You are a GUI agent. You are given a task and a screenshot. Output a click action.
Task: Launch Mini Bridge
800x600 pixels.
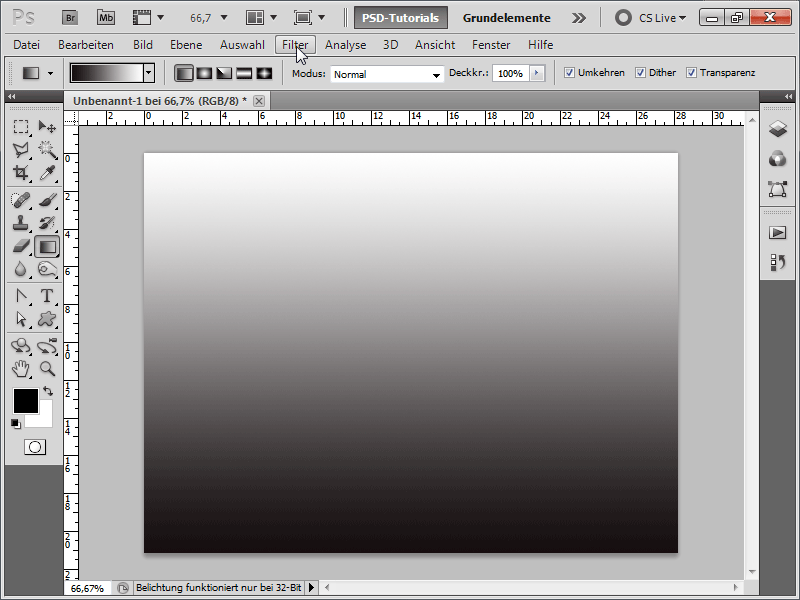tap(106, 18)
